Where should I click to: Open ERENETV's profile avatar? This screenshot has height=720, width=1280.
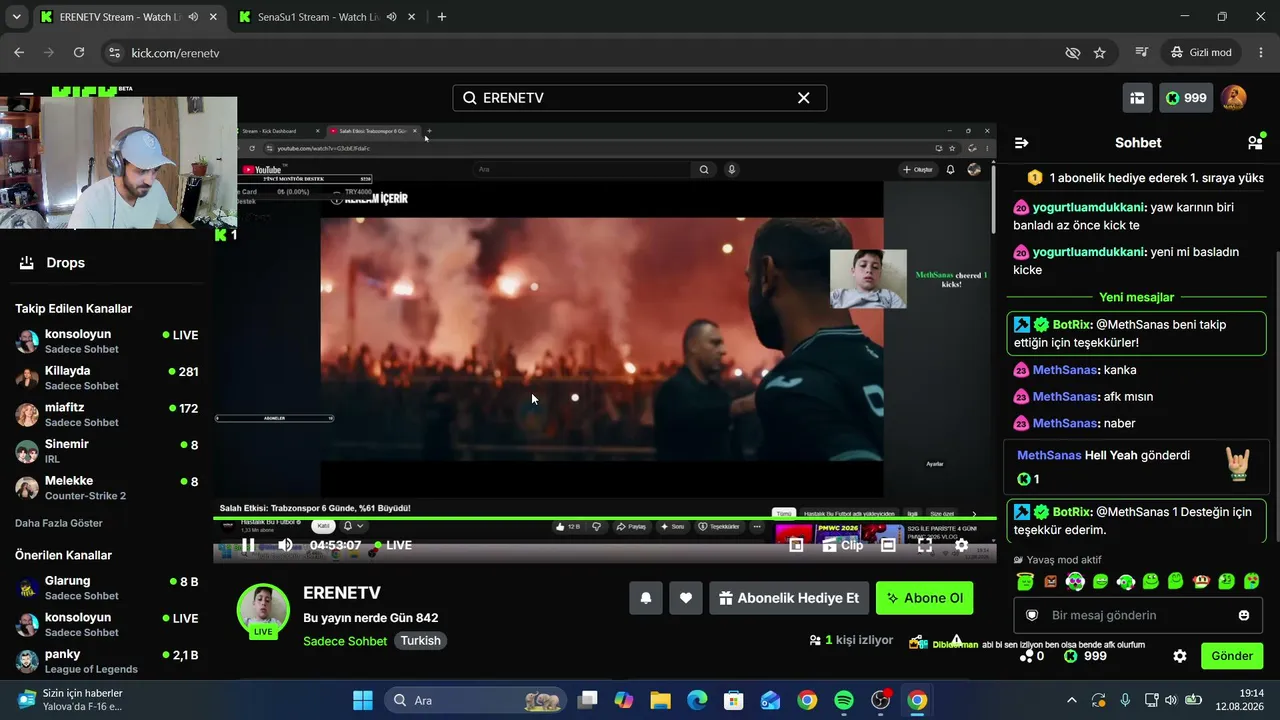[x=263, y=611]
